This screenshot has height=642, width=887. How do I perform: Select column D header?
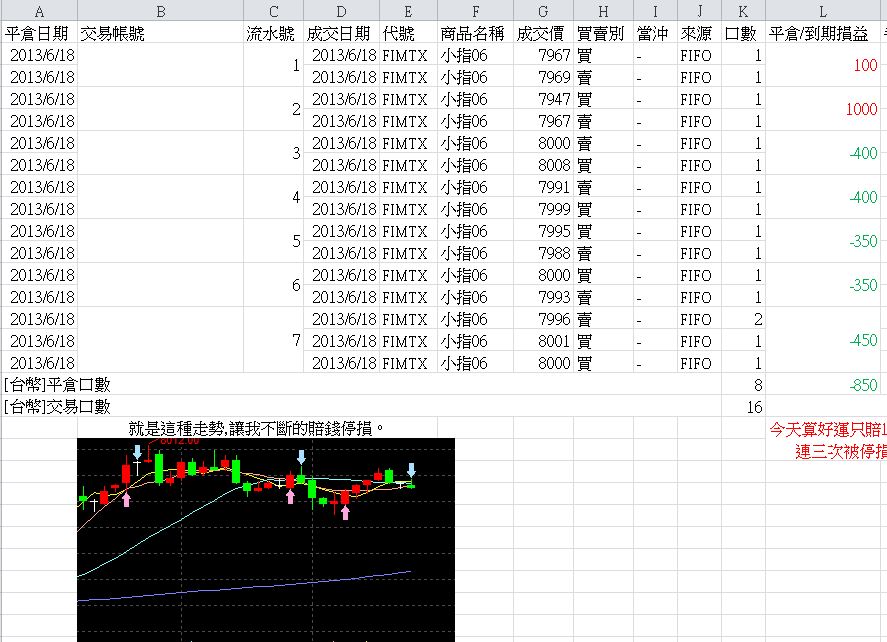(342, 11)
